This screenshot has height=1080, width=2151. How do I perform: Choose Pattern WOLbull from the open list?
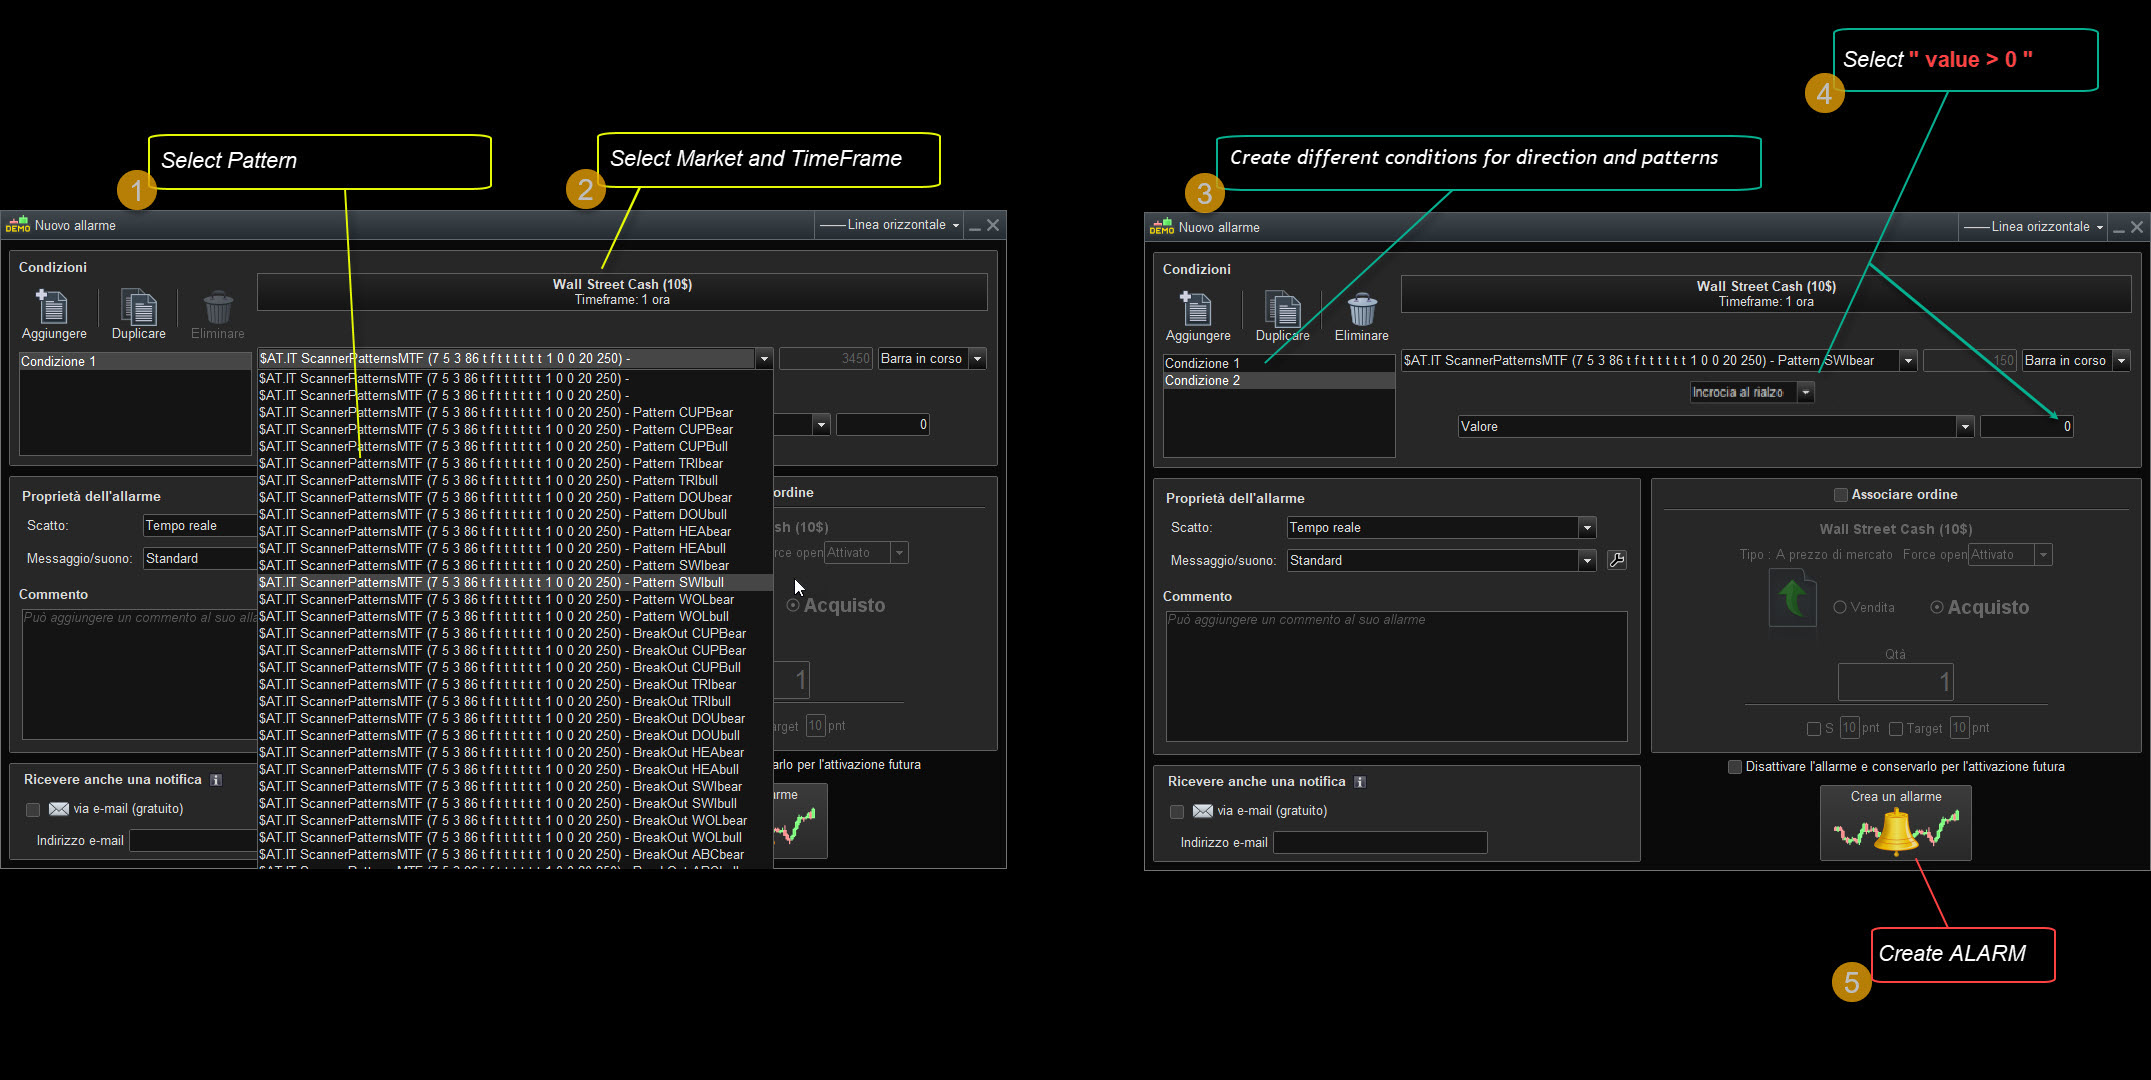tap(515, 617)
